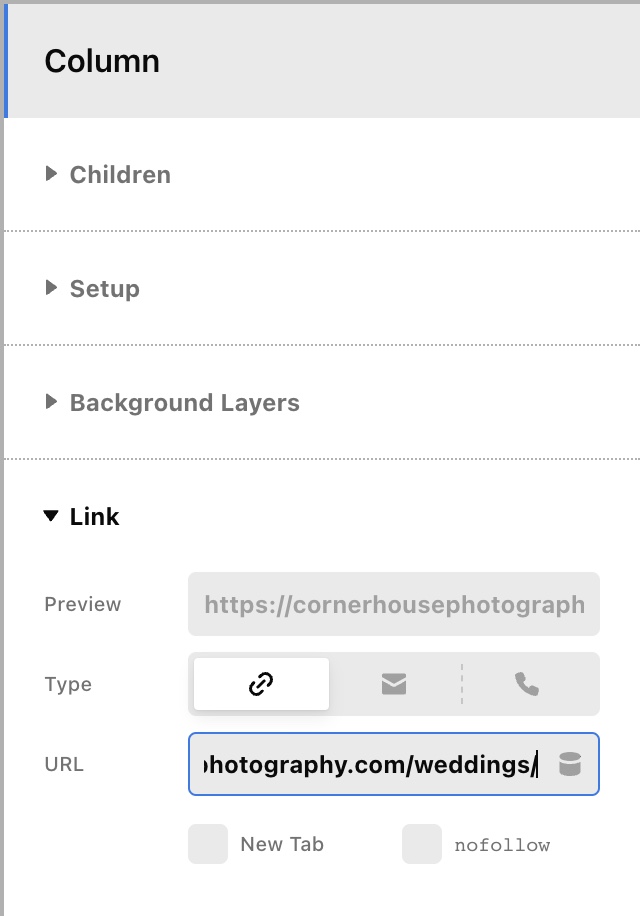Click the Background Layers heading
Image resolution: width=640 pixels, height=916 pixels.
185,403
